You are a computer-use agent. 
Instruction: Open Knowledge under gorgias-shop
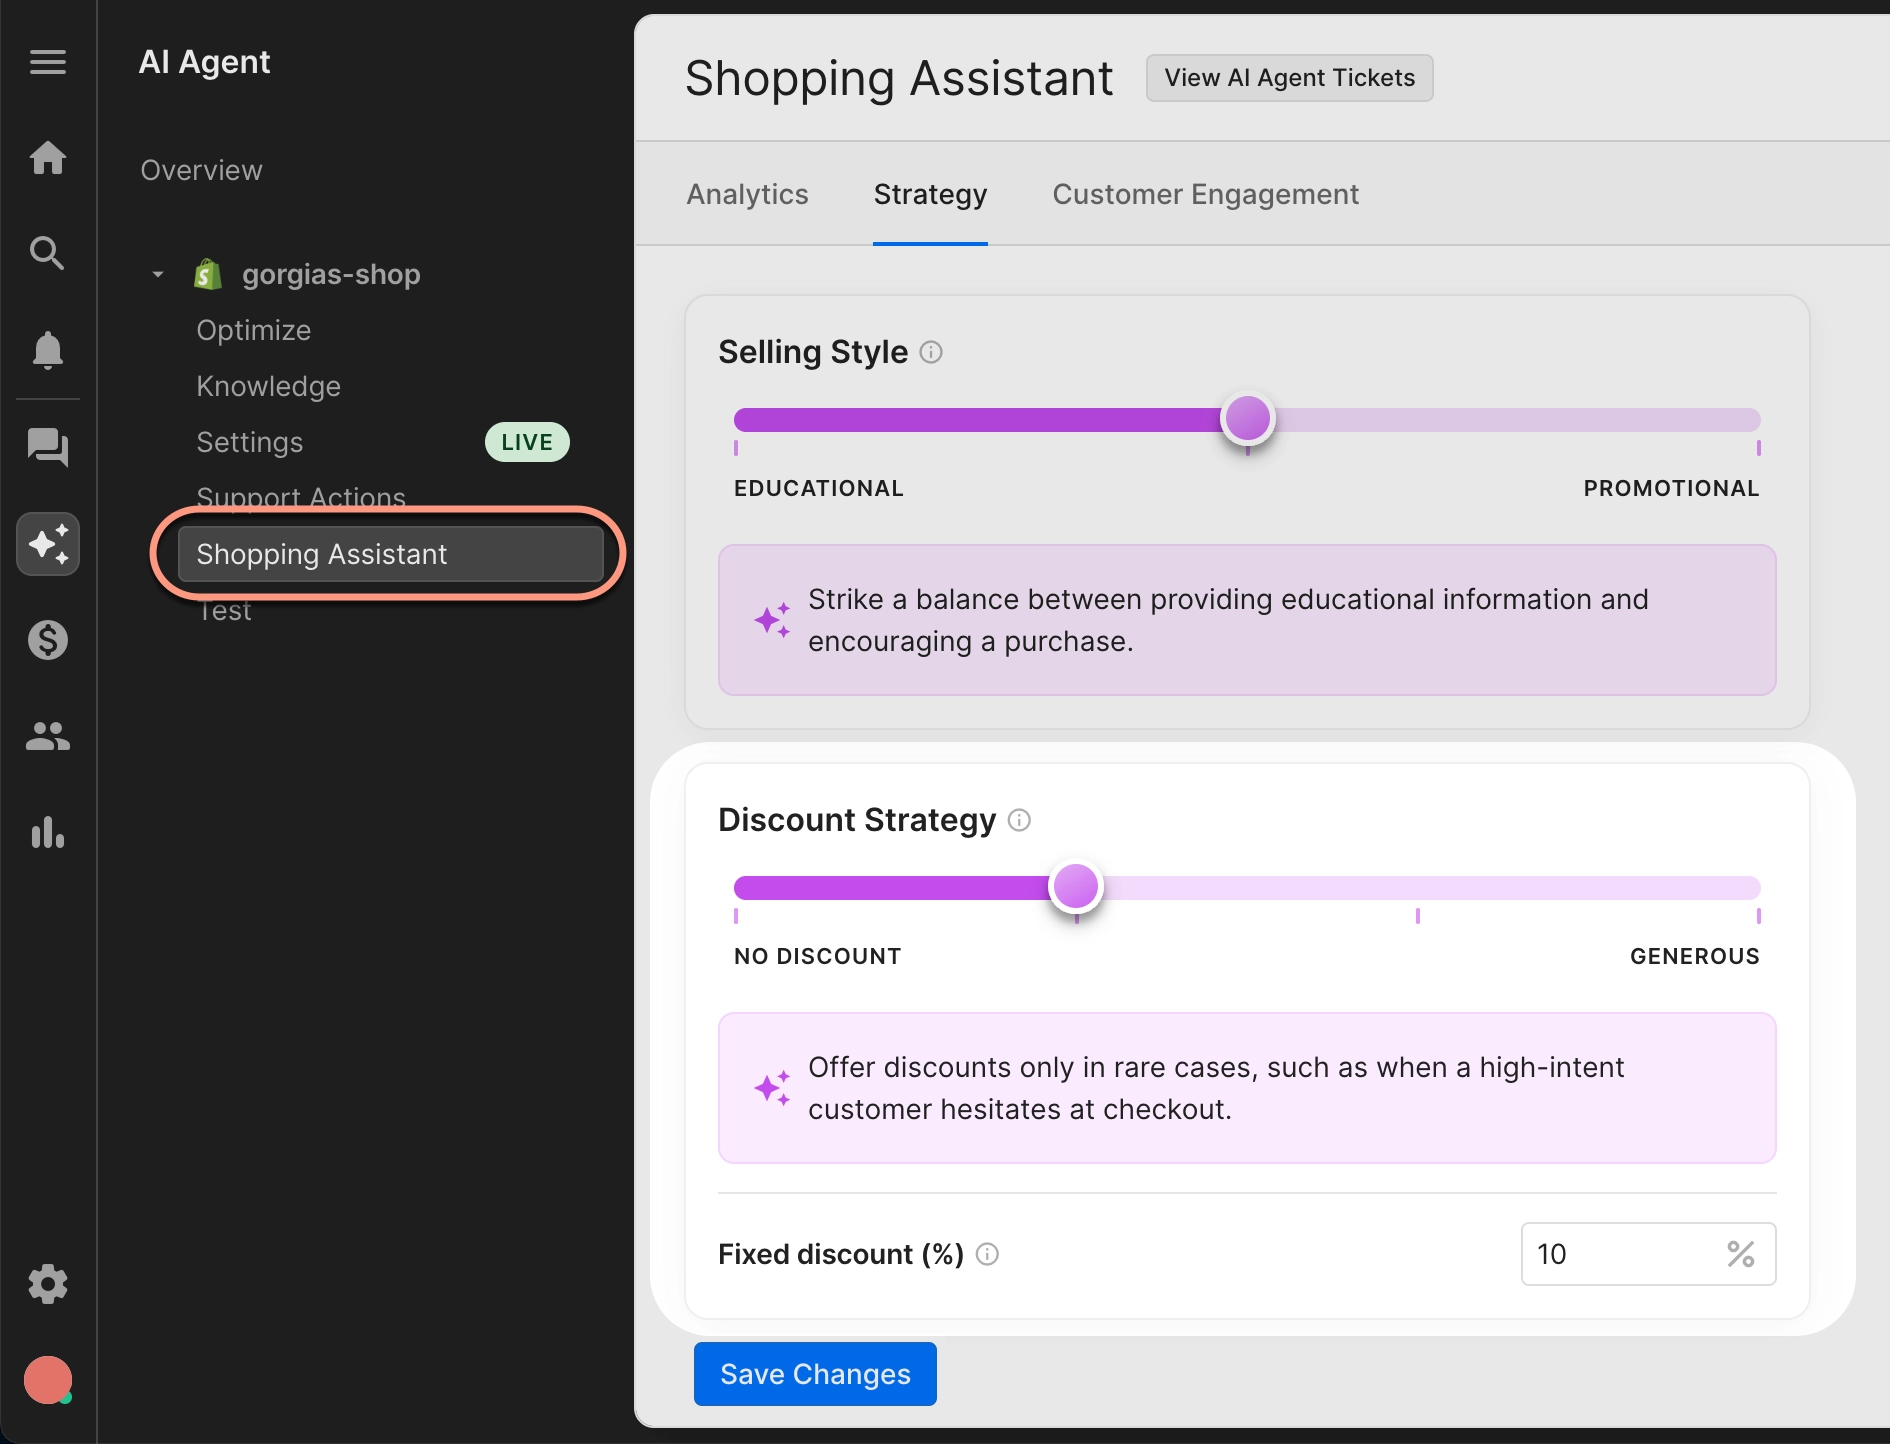click(268, 386)
